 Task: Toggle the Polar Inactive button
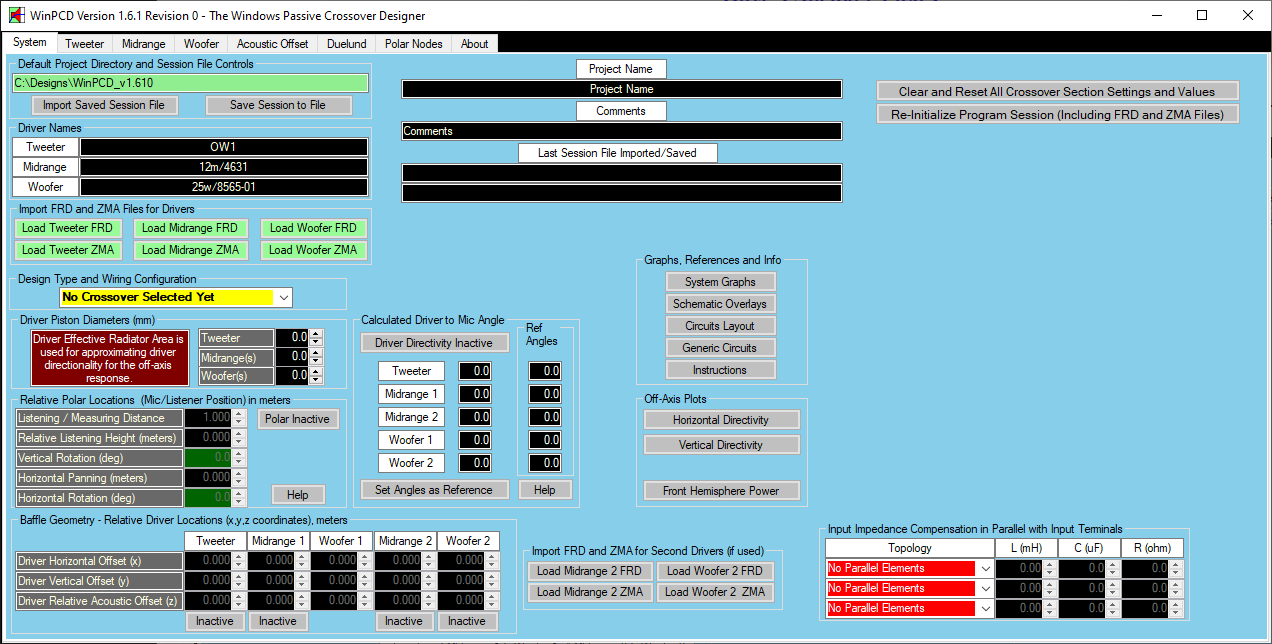coord(296,419)
